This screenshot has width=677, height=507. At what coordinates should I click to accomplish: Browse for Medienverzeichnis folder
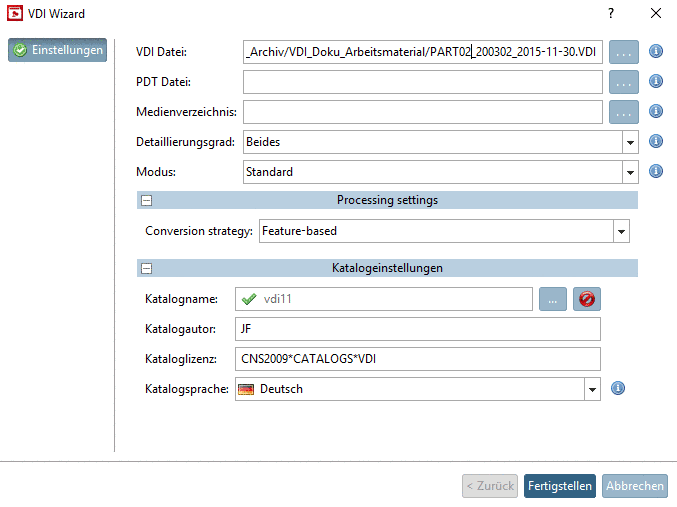point(623,112)
